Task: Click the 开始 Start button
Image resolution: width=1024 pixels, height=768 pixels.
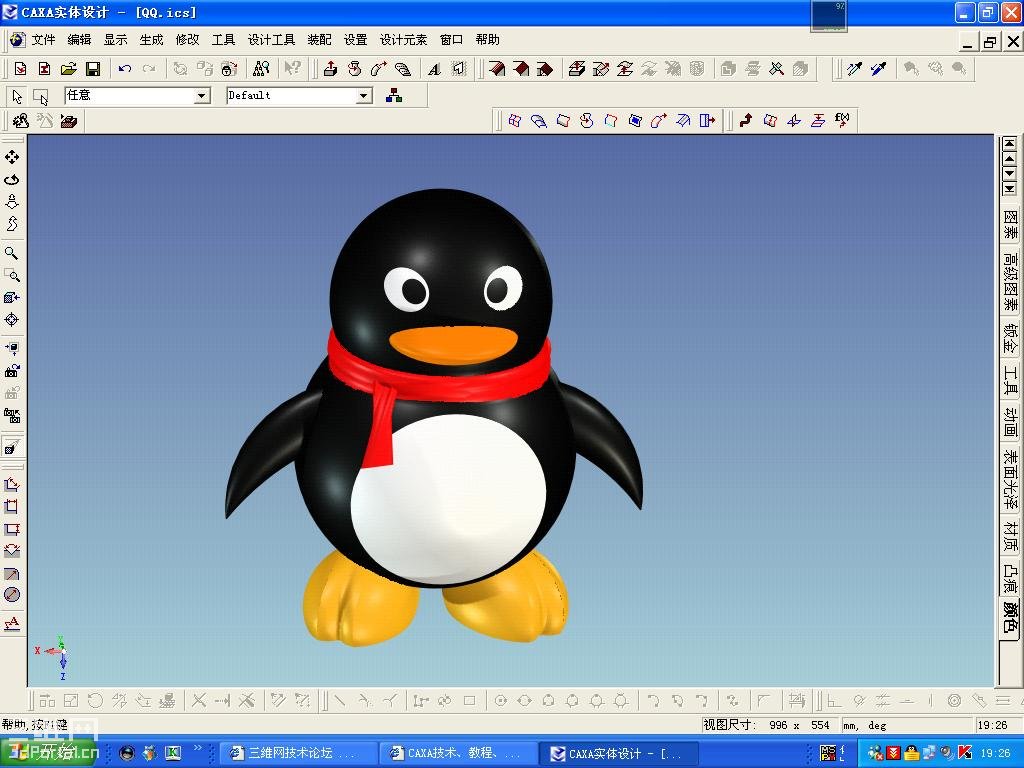Action: point(50,753)
